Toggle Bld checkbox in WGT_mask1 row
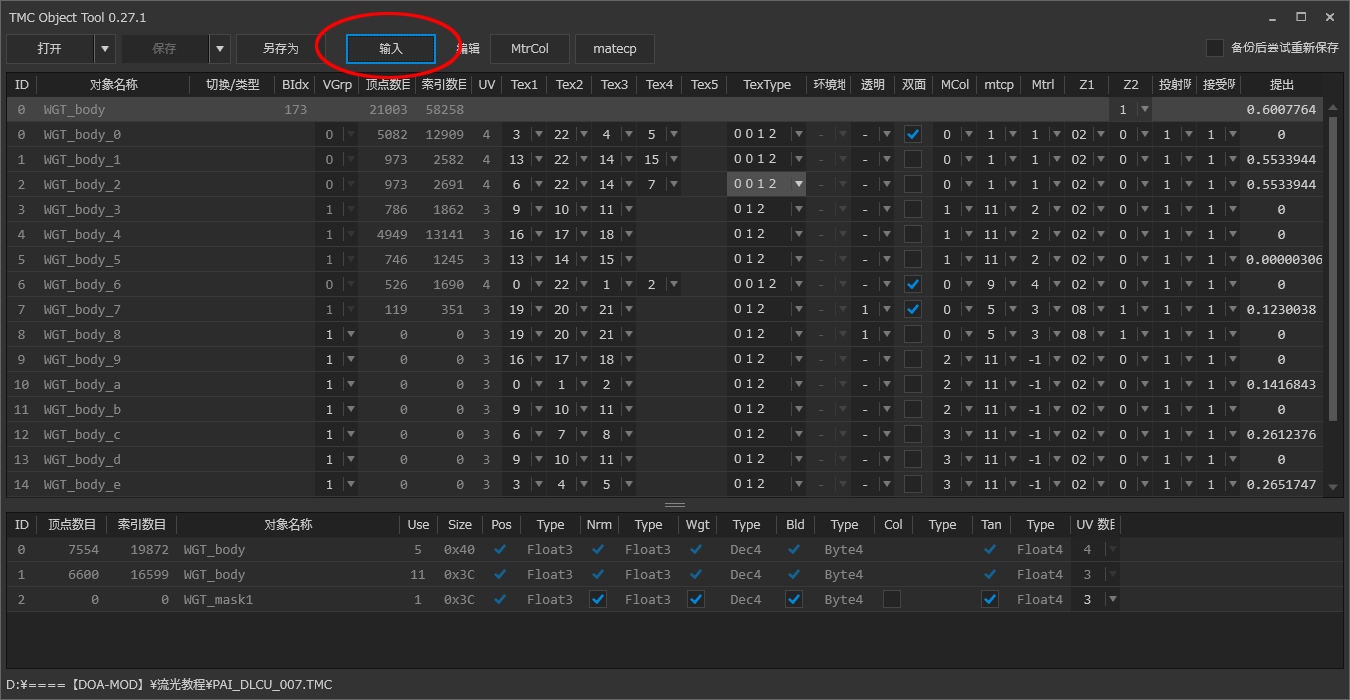Viewport: 1350px width, 700px height. [794, 599]
